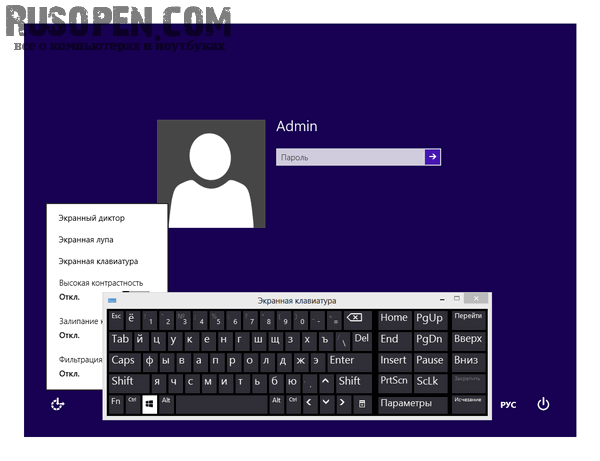Toggle the Caps lock key

pyautogui.click(x=124, y=360)
